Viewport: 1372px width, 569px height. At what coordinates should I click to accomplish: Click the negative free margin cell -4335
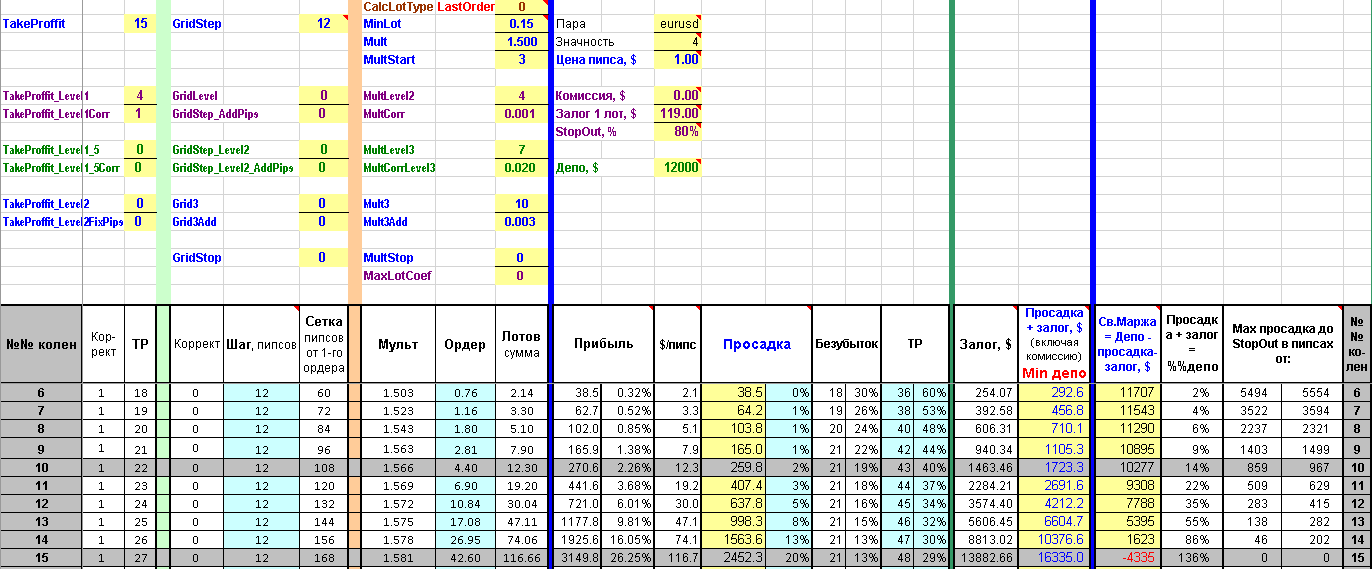(1127, 557)
